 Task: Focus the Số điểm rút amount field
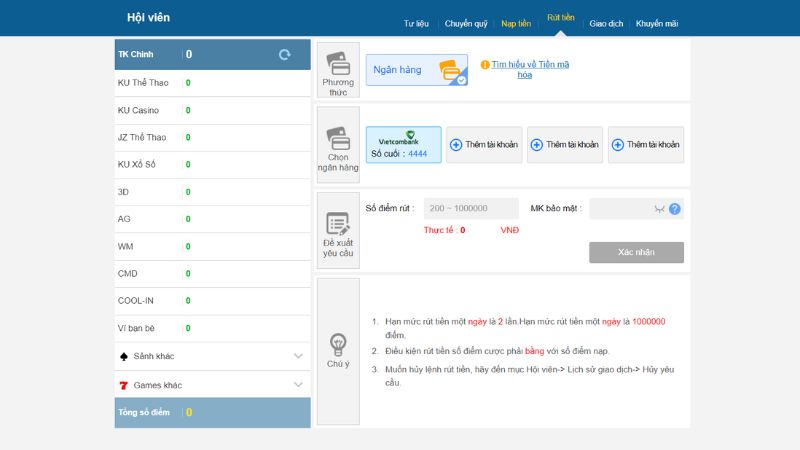coord(471,208)
